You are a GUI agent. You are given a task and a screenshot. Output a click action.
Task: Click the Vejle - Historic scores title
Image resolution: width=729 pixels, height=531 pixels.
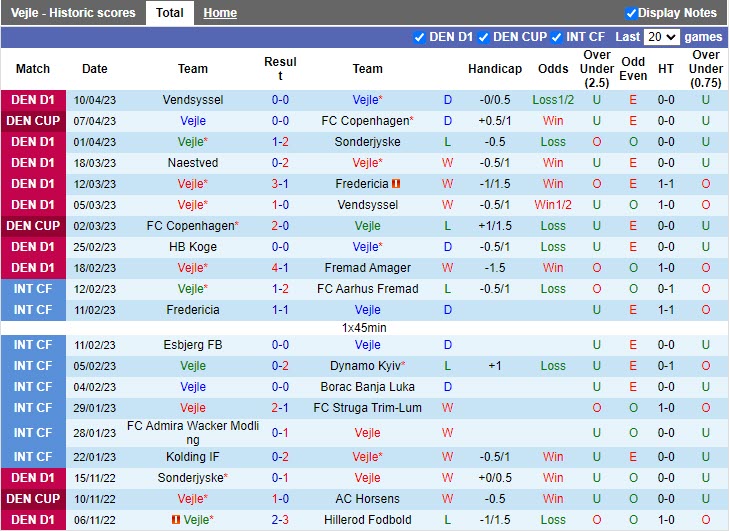(73, 13)
